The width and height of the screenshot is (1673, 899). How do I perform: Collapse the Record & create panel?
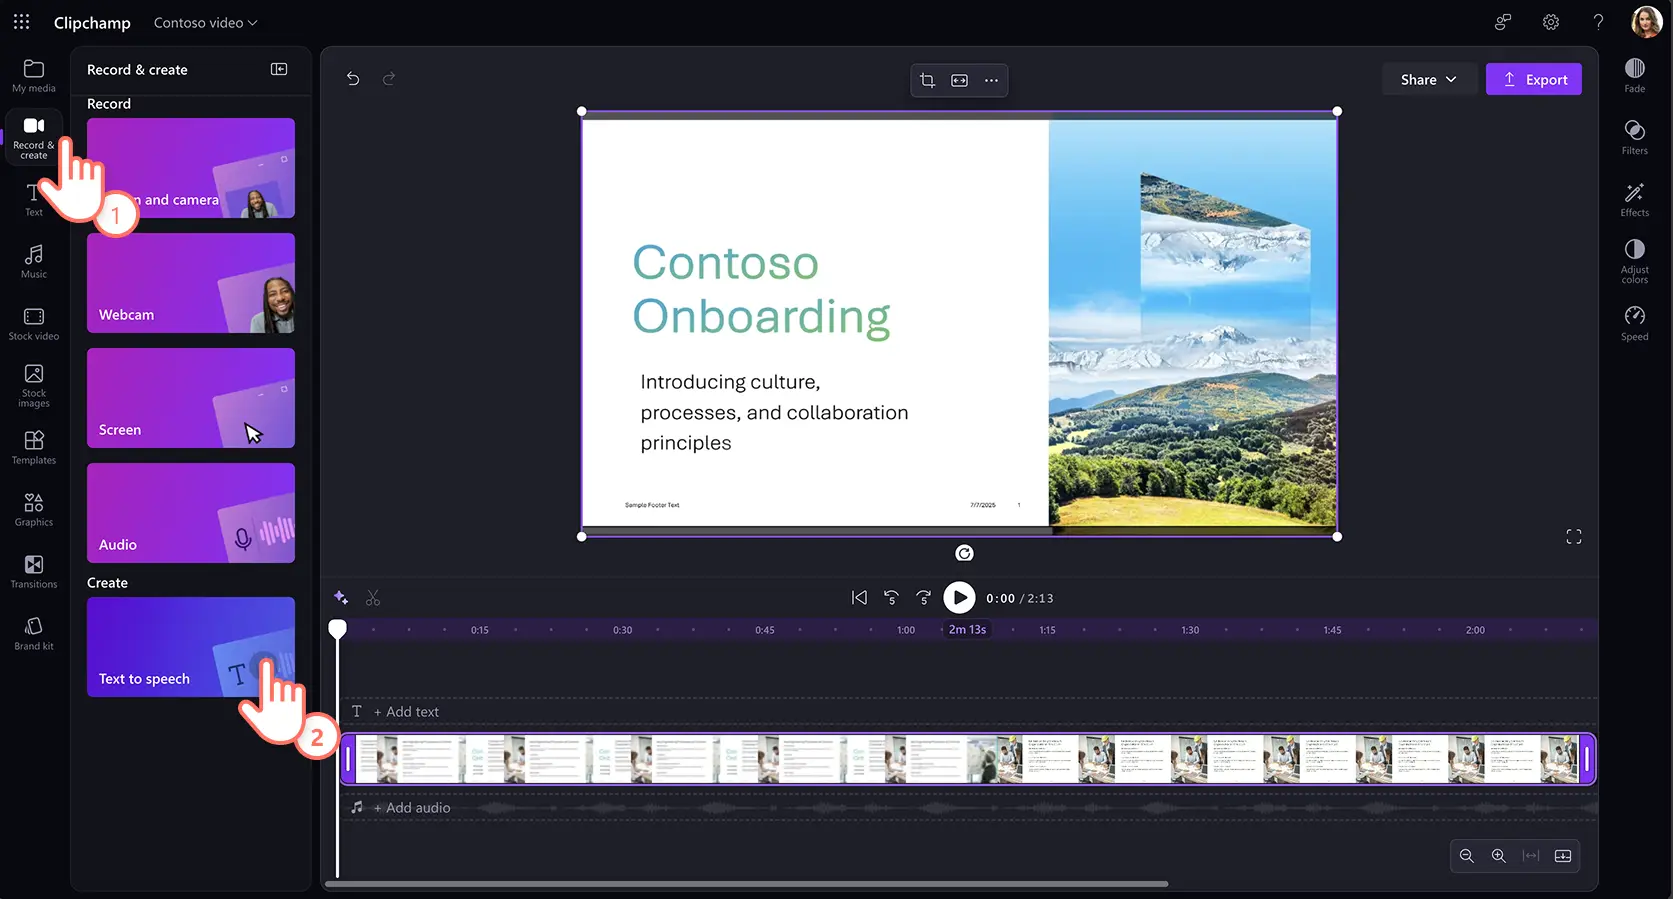click(x=279, y=69)
